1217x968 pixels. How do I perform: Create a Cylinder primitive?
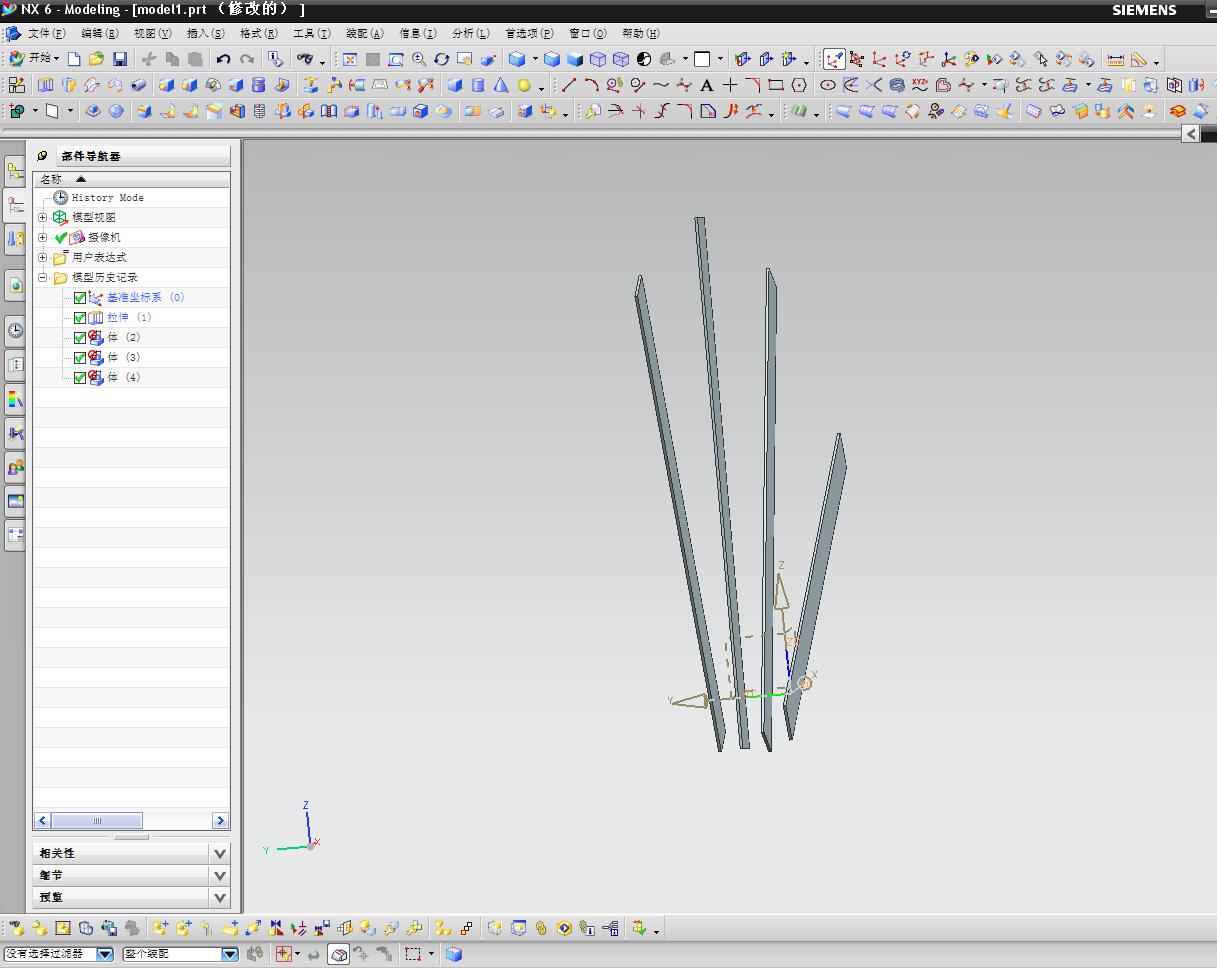478,85
